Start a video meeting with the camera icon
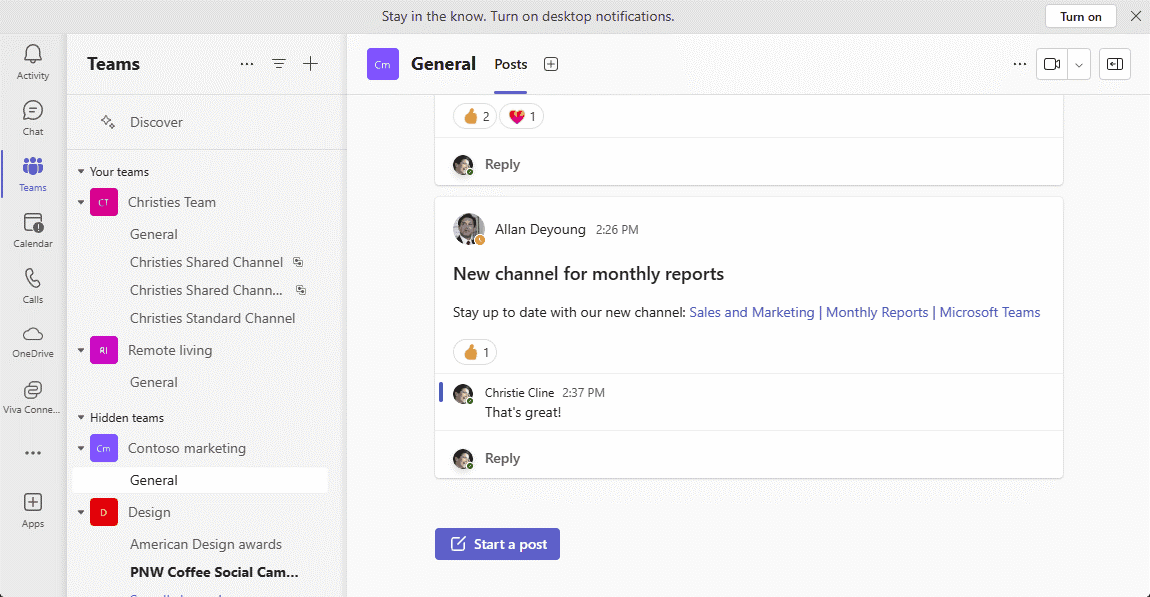Image resolution: width=1150 pixels, height=597 pixels. click(1052, 64)
